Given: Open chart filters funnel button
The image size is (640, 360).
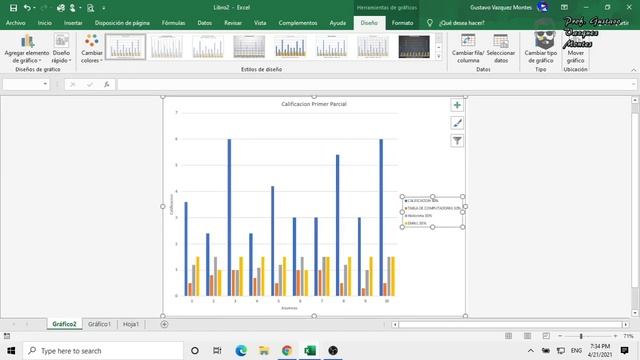Looking at the screenshot, I should click(457, 141).
